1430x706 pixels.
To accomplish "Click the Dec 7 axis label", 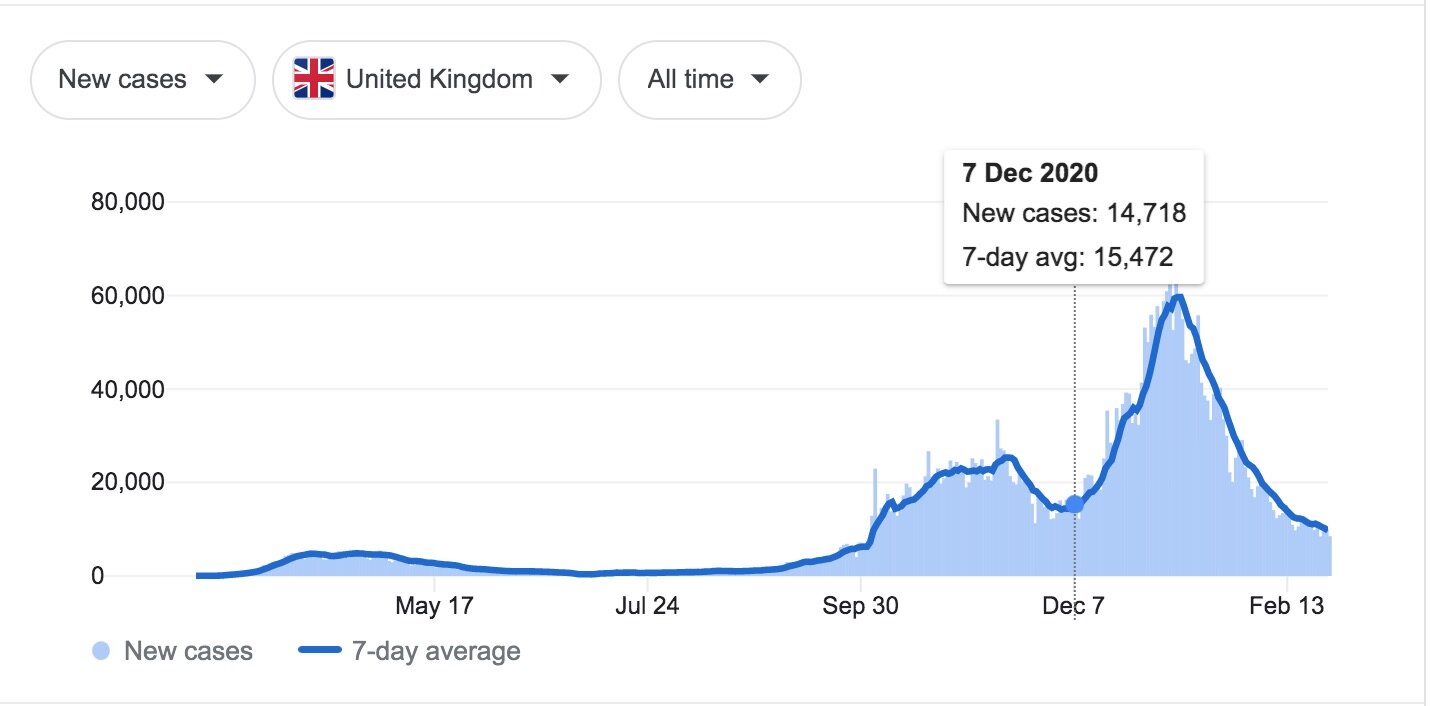I will tap(1076, 606).
